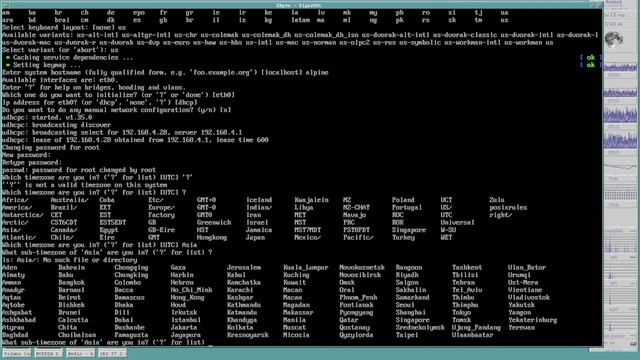Click 'Novosibirsk' in the Asia sub-timezone list

[x=360, y=275]
